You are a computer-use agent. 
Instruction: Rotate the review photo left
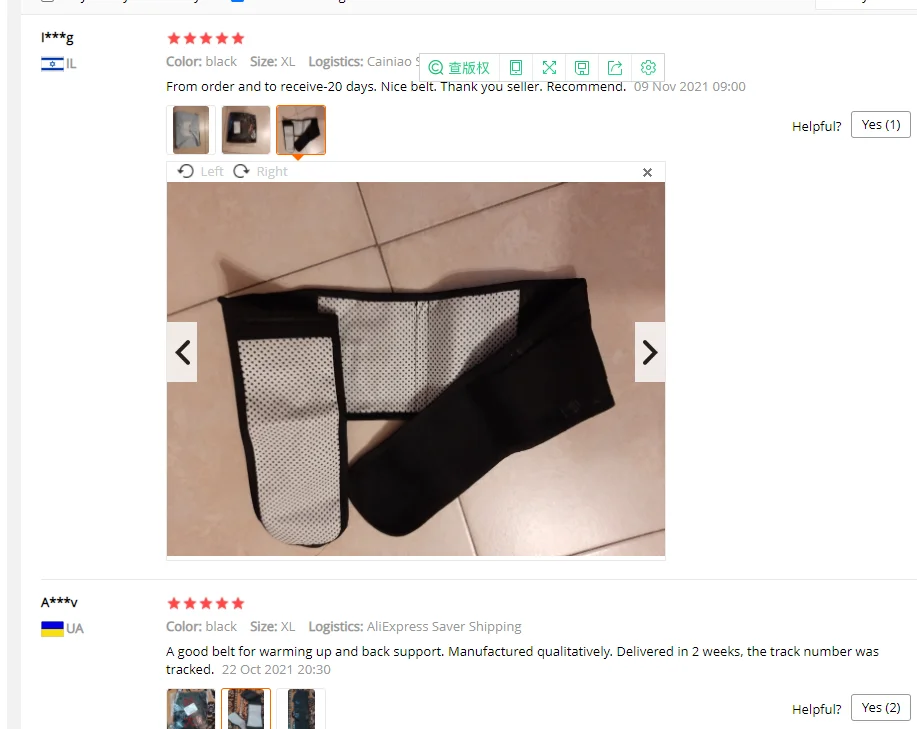(x=201, y=171)
